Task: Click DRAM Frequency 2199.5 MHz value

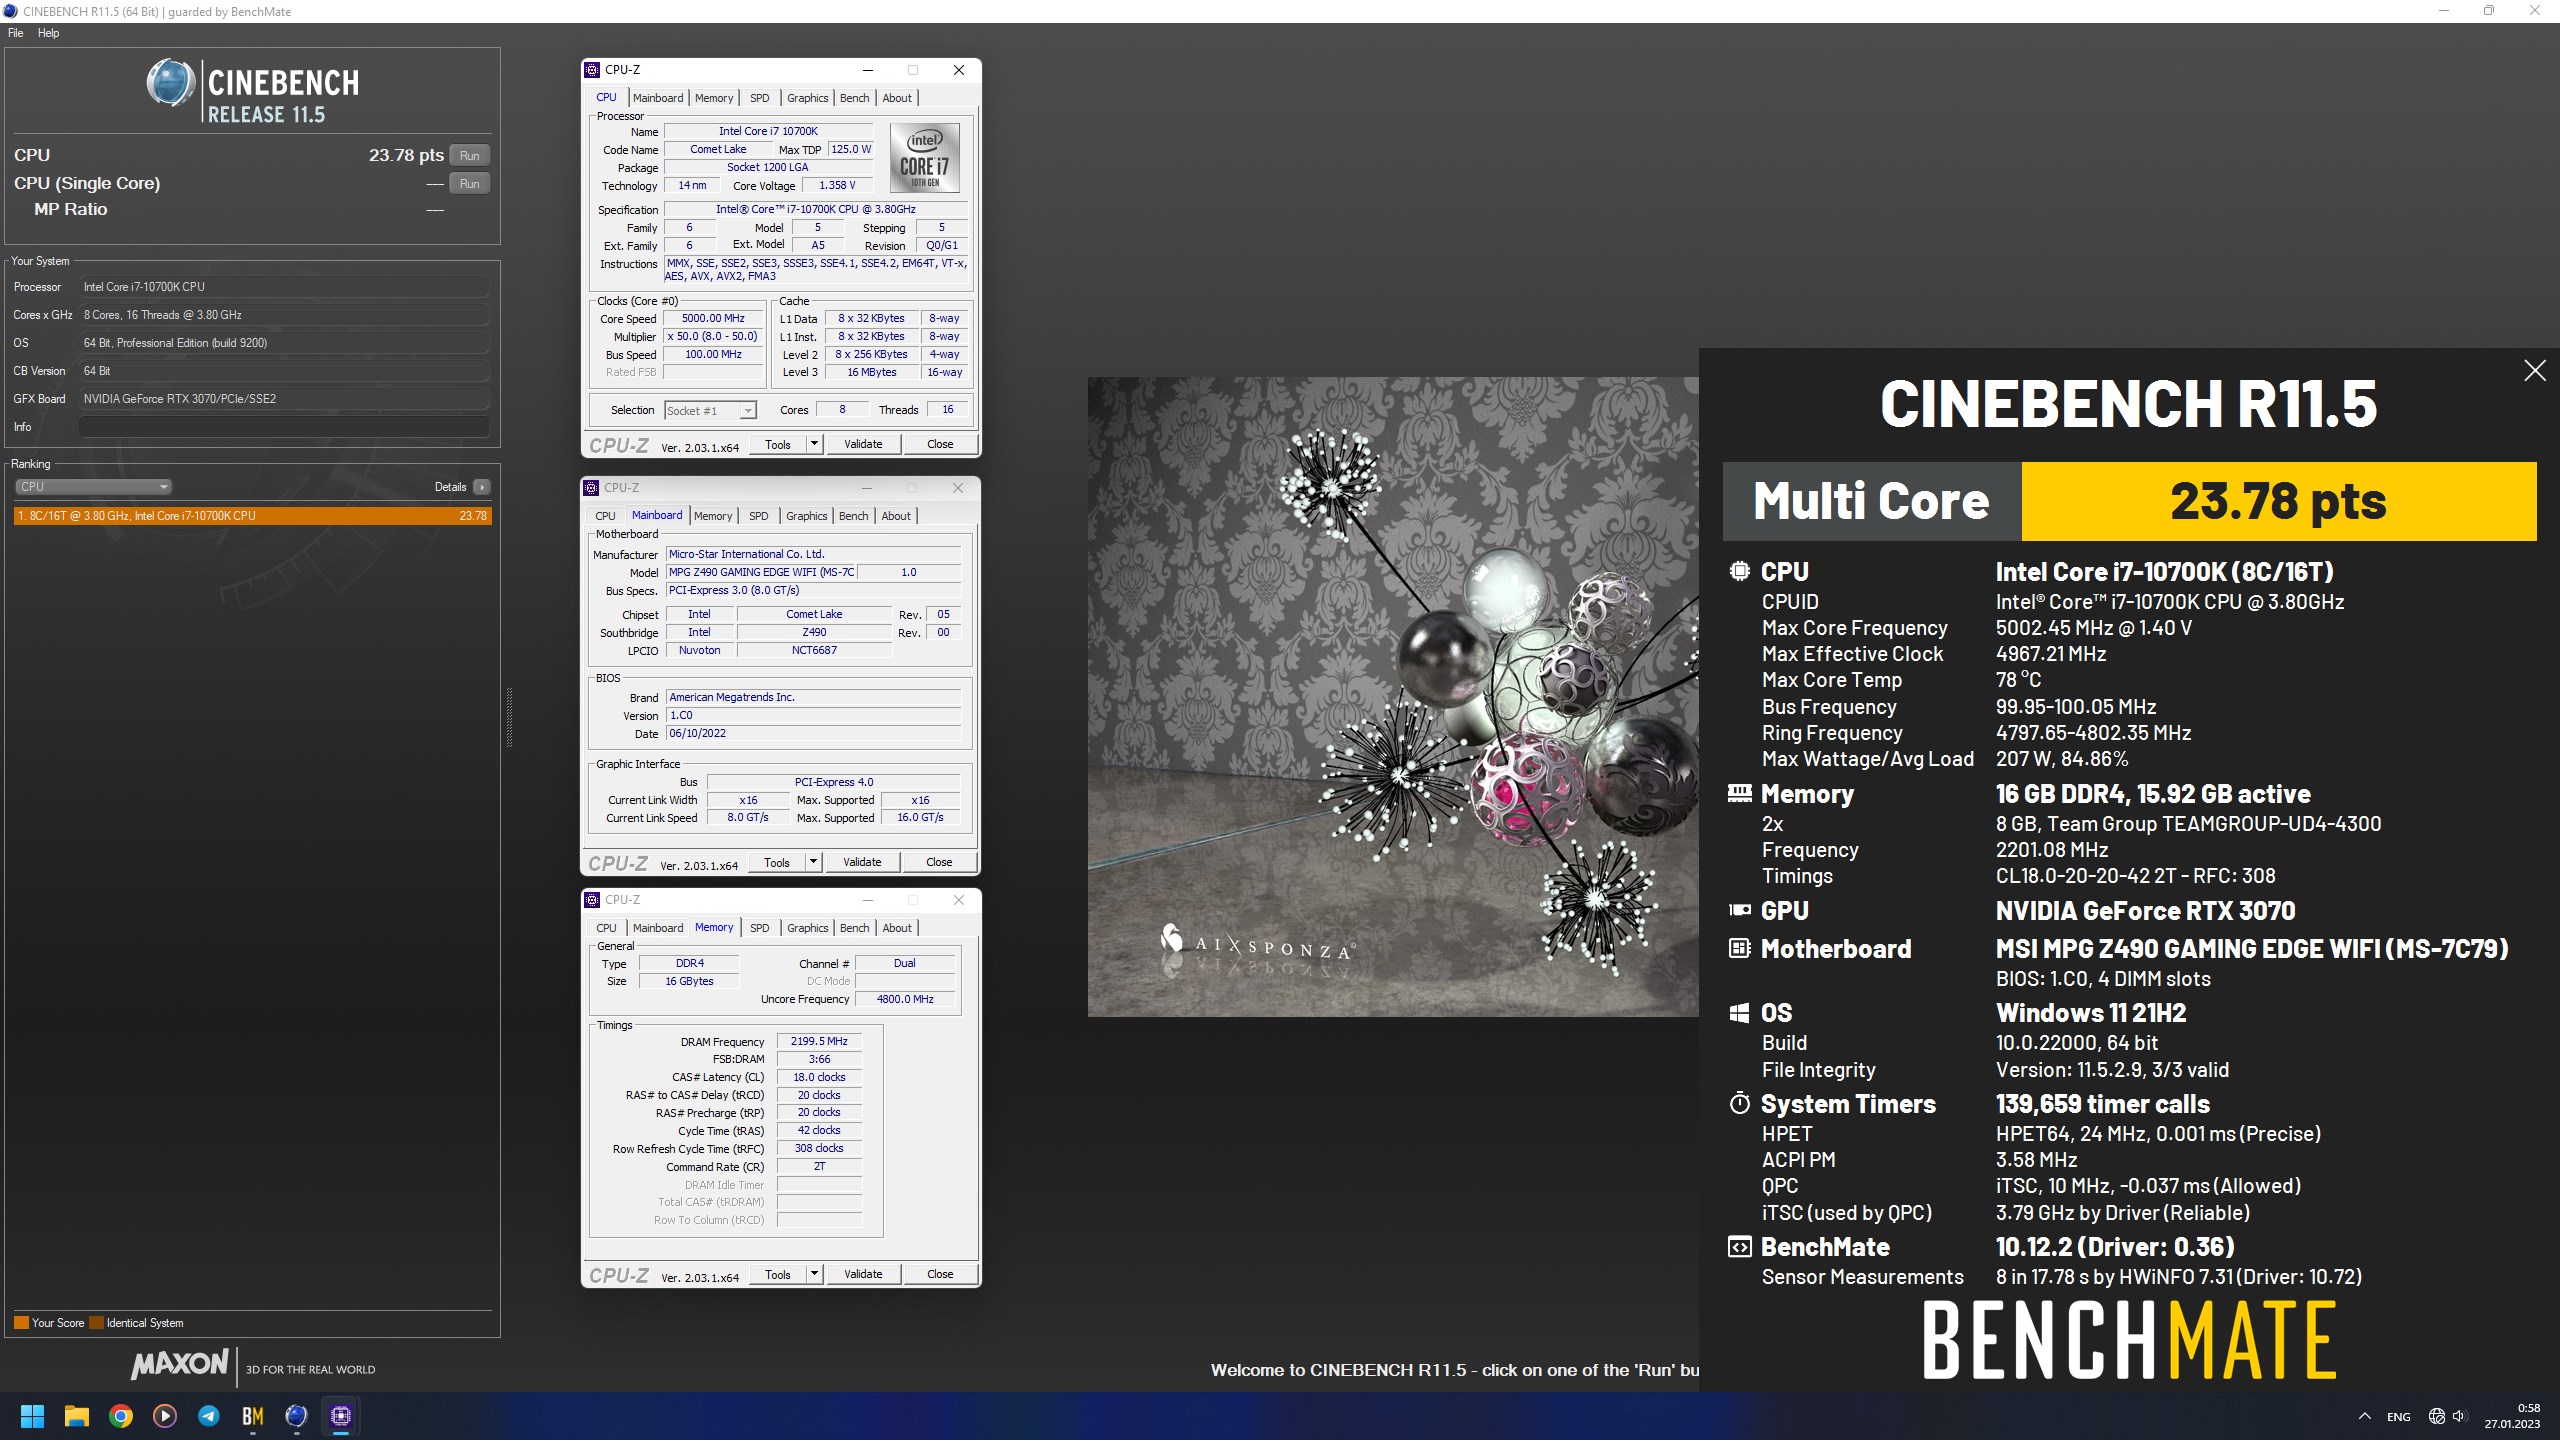Action: [819, 1041]
